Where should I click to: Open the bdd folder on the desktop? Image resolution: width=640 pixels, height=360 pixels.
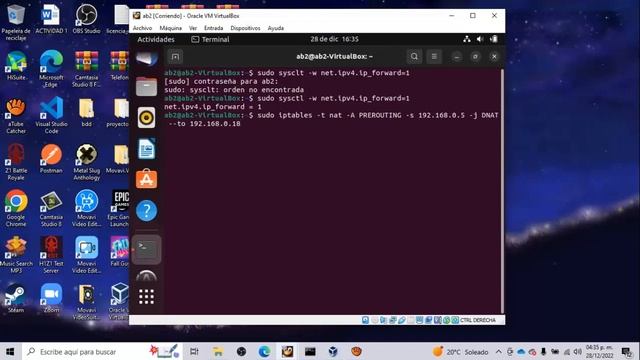(x=86, y=112)
